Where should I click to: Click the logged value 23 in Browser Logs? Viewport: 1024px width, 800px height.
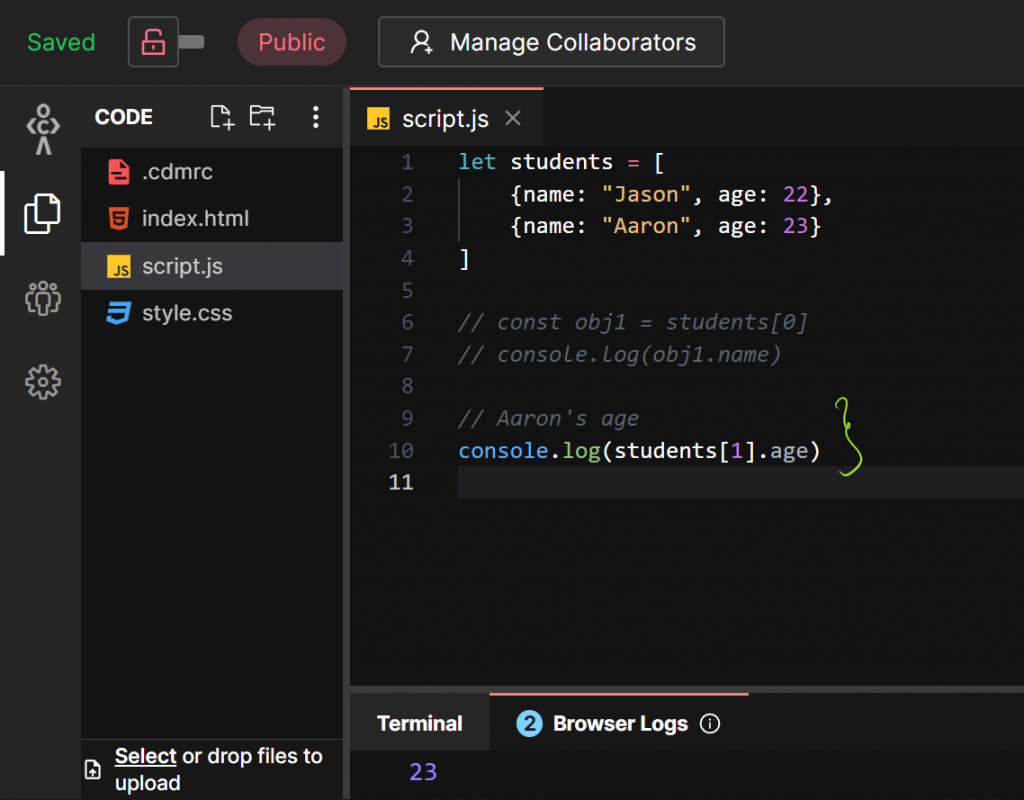[x=423, y=772]
